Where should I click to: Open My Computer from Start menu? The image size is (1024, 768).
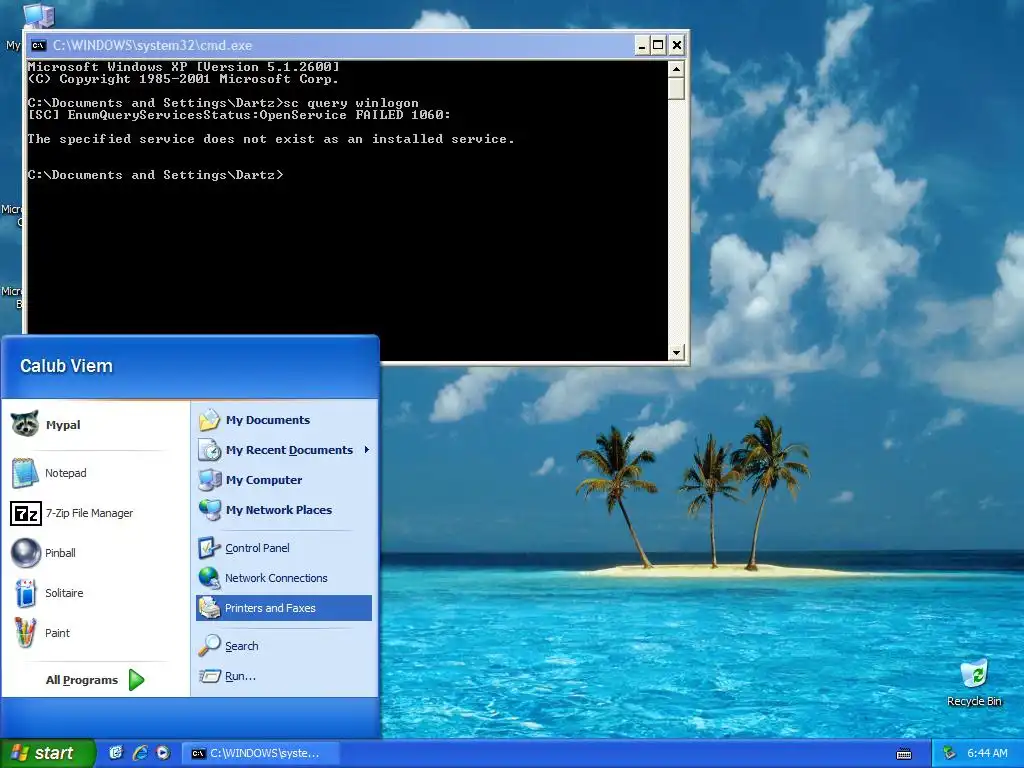[283, 480]
